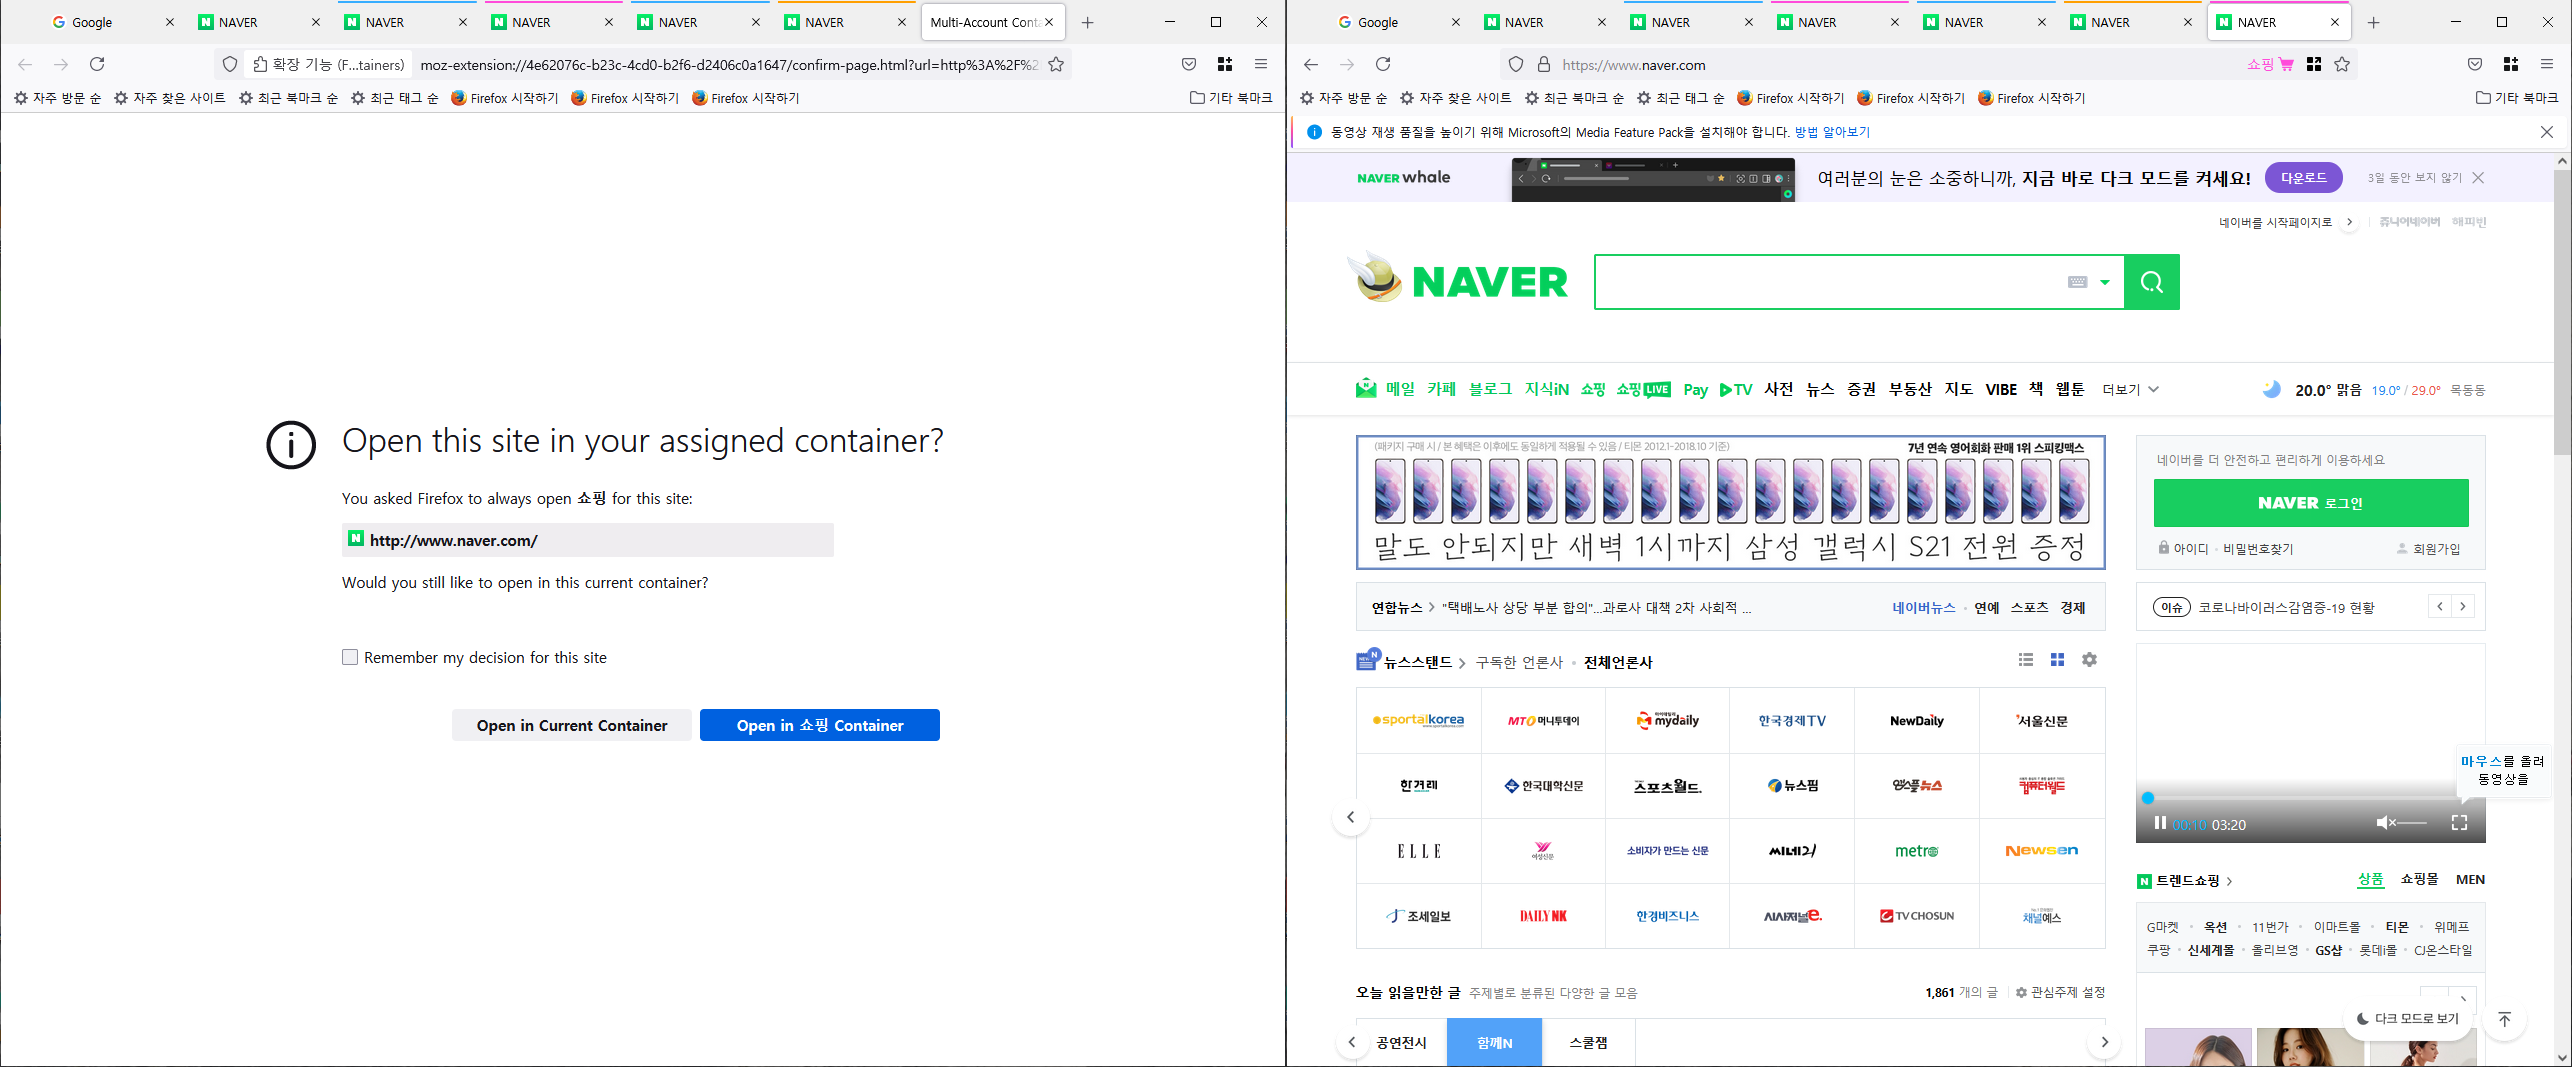This screenshot has height=1067, width=2572.
Task: Open Multi-Account Containers icon in right toolbar
Action: (2511, 64)
